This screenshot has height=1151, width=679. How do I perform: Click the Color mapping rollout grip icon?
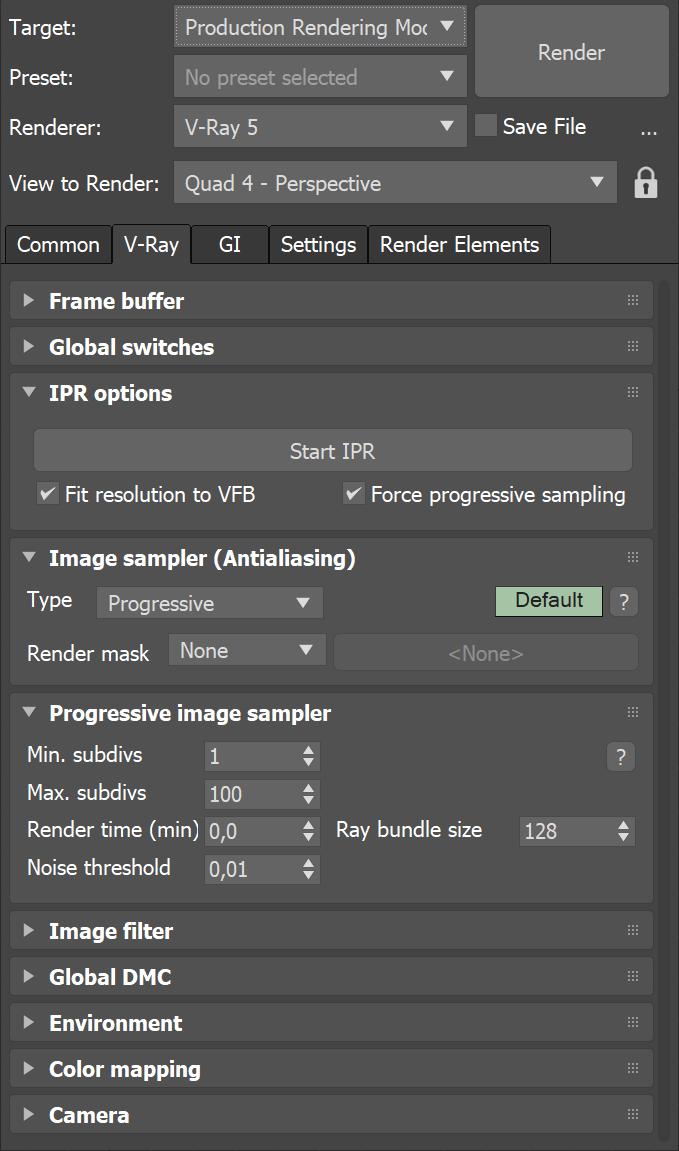632,1069
